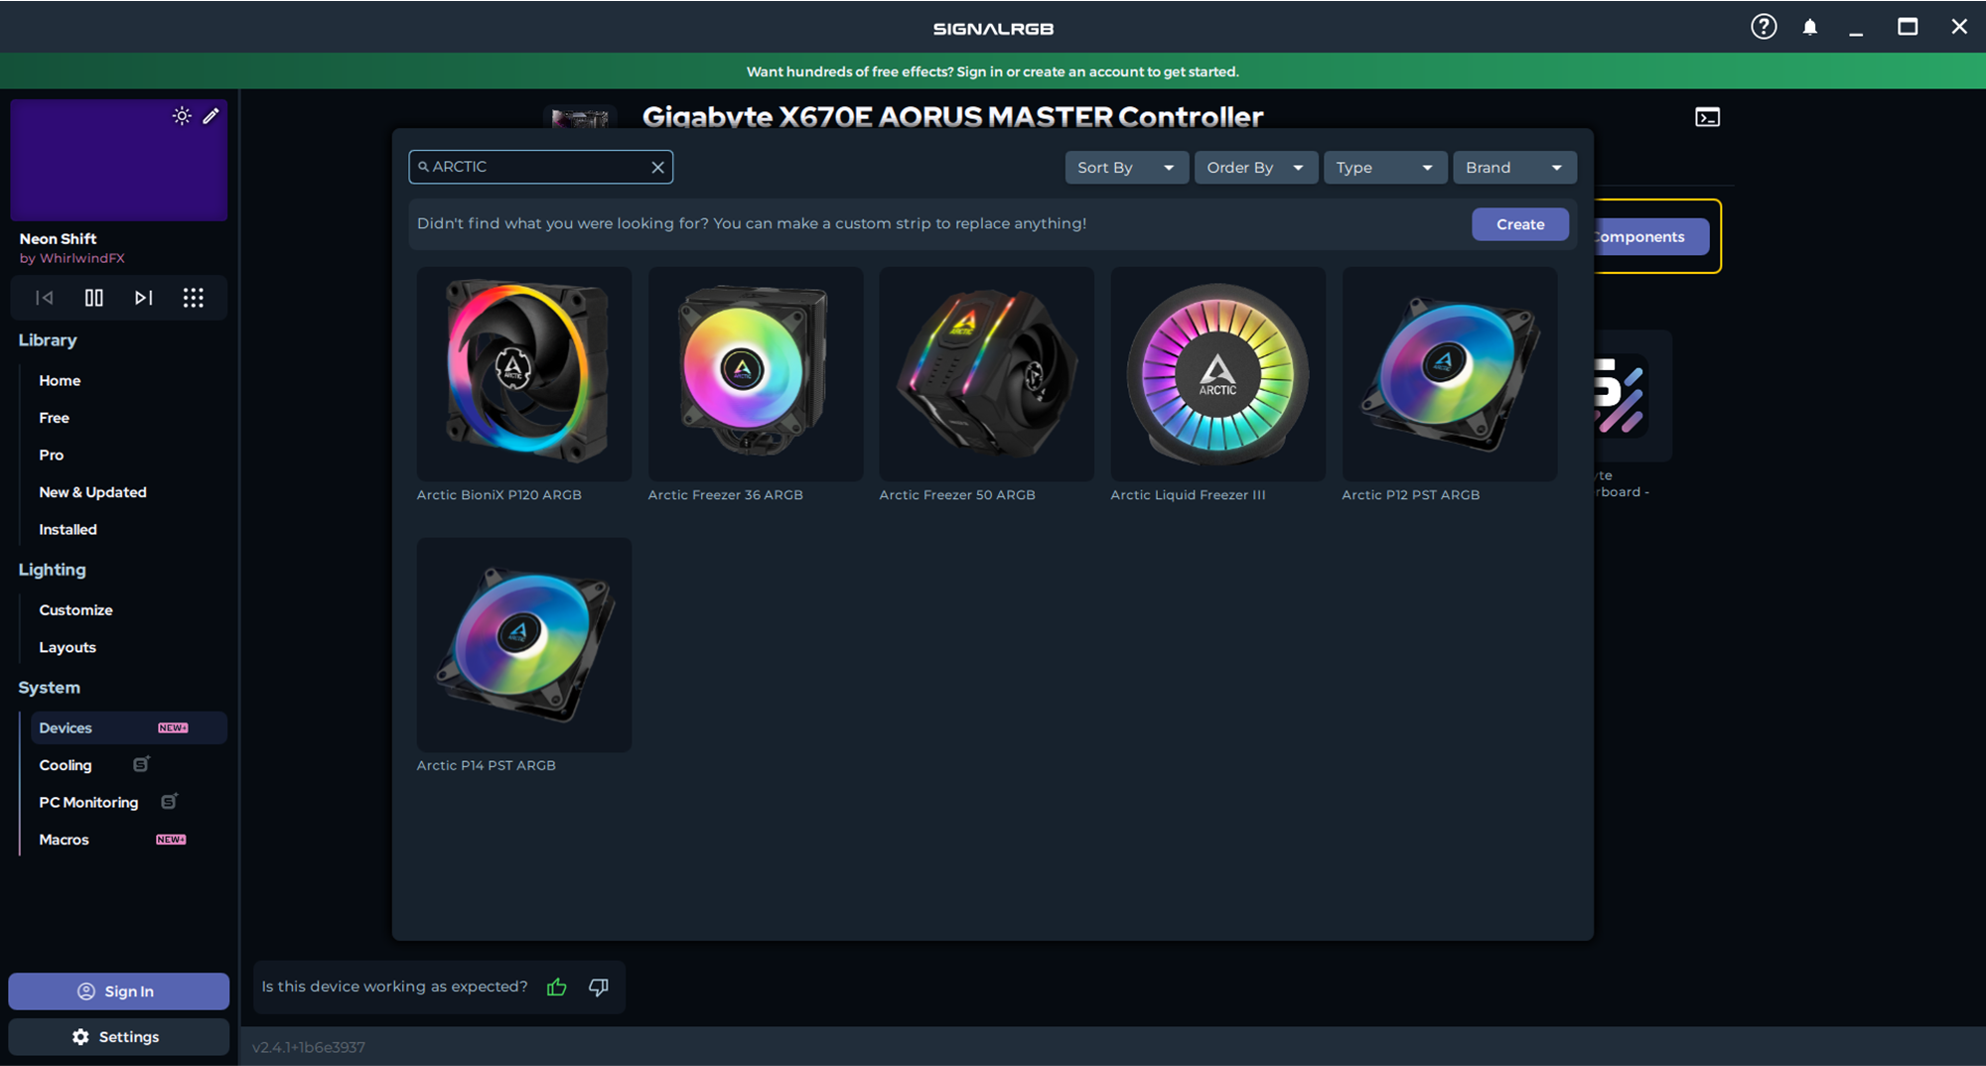Click the help question mark icon
Viewport: 1986px width, 1066px height.
tap(1763, 27)
